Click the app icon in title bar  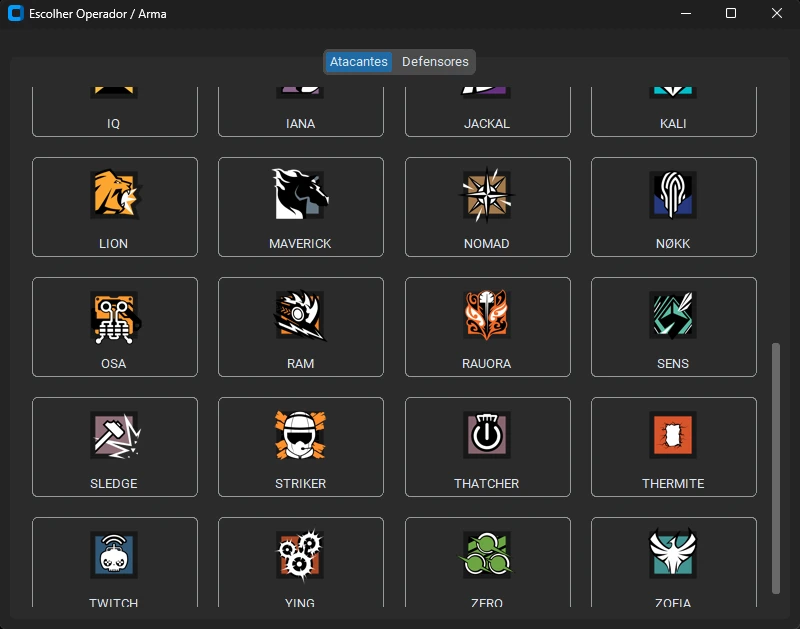click(15, 14)
